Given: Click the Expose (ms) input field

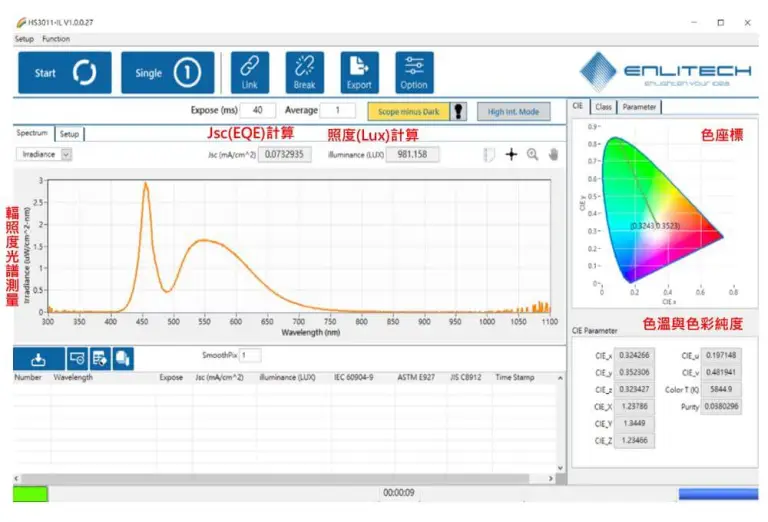Looking at the screenshot, I should 258,110.
